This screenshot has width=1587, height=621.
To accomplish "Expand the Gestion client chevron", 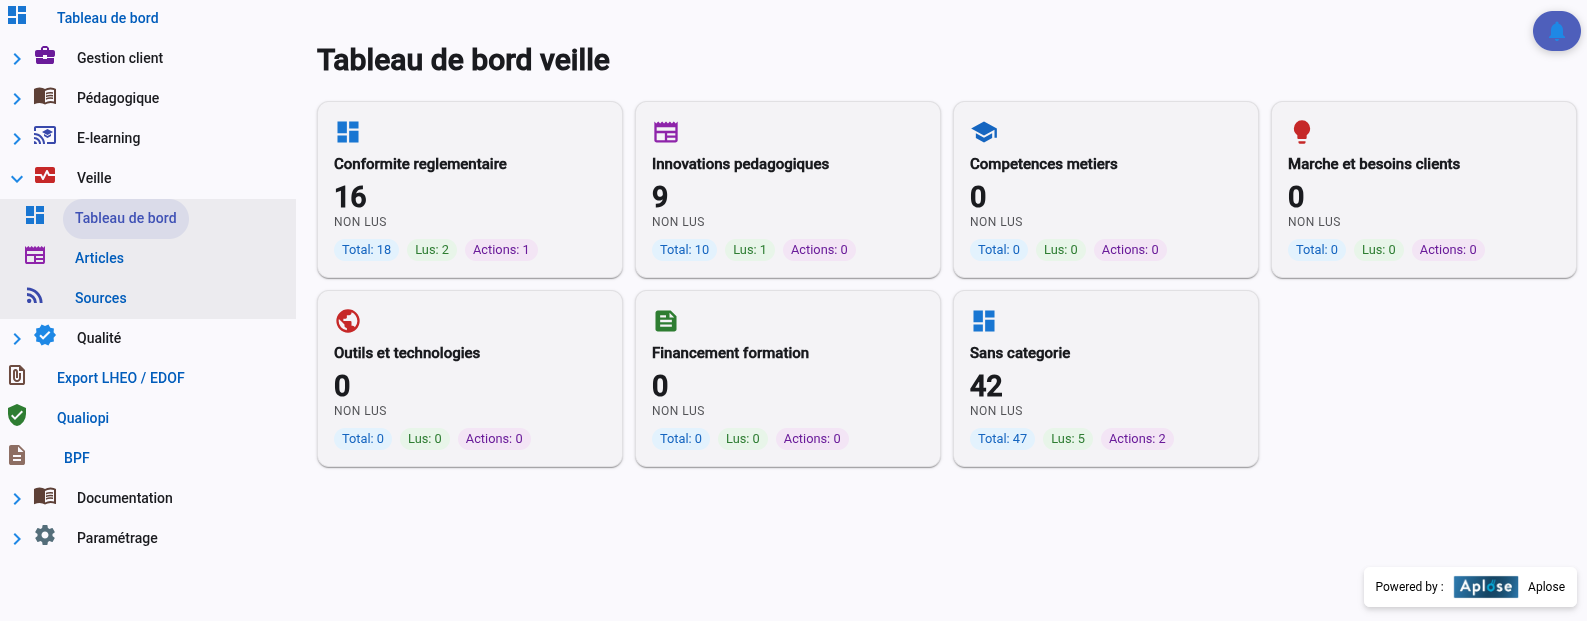I will [x=17, y=59].
